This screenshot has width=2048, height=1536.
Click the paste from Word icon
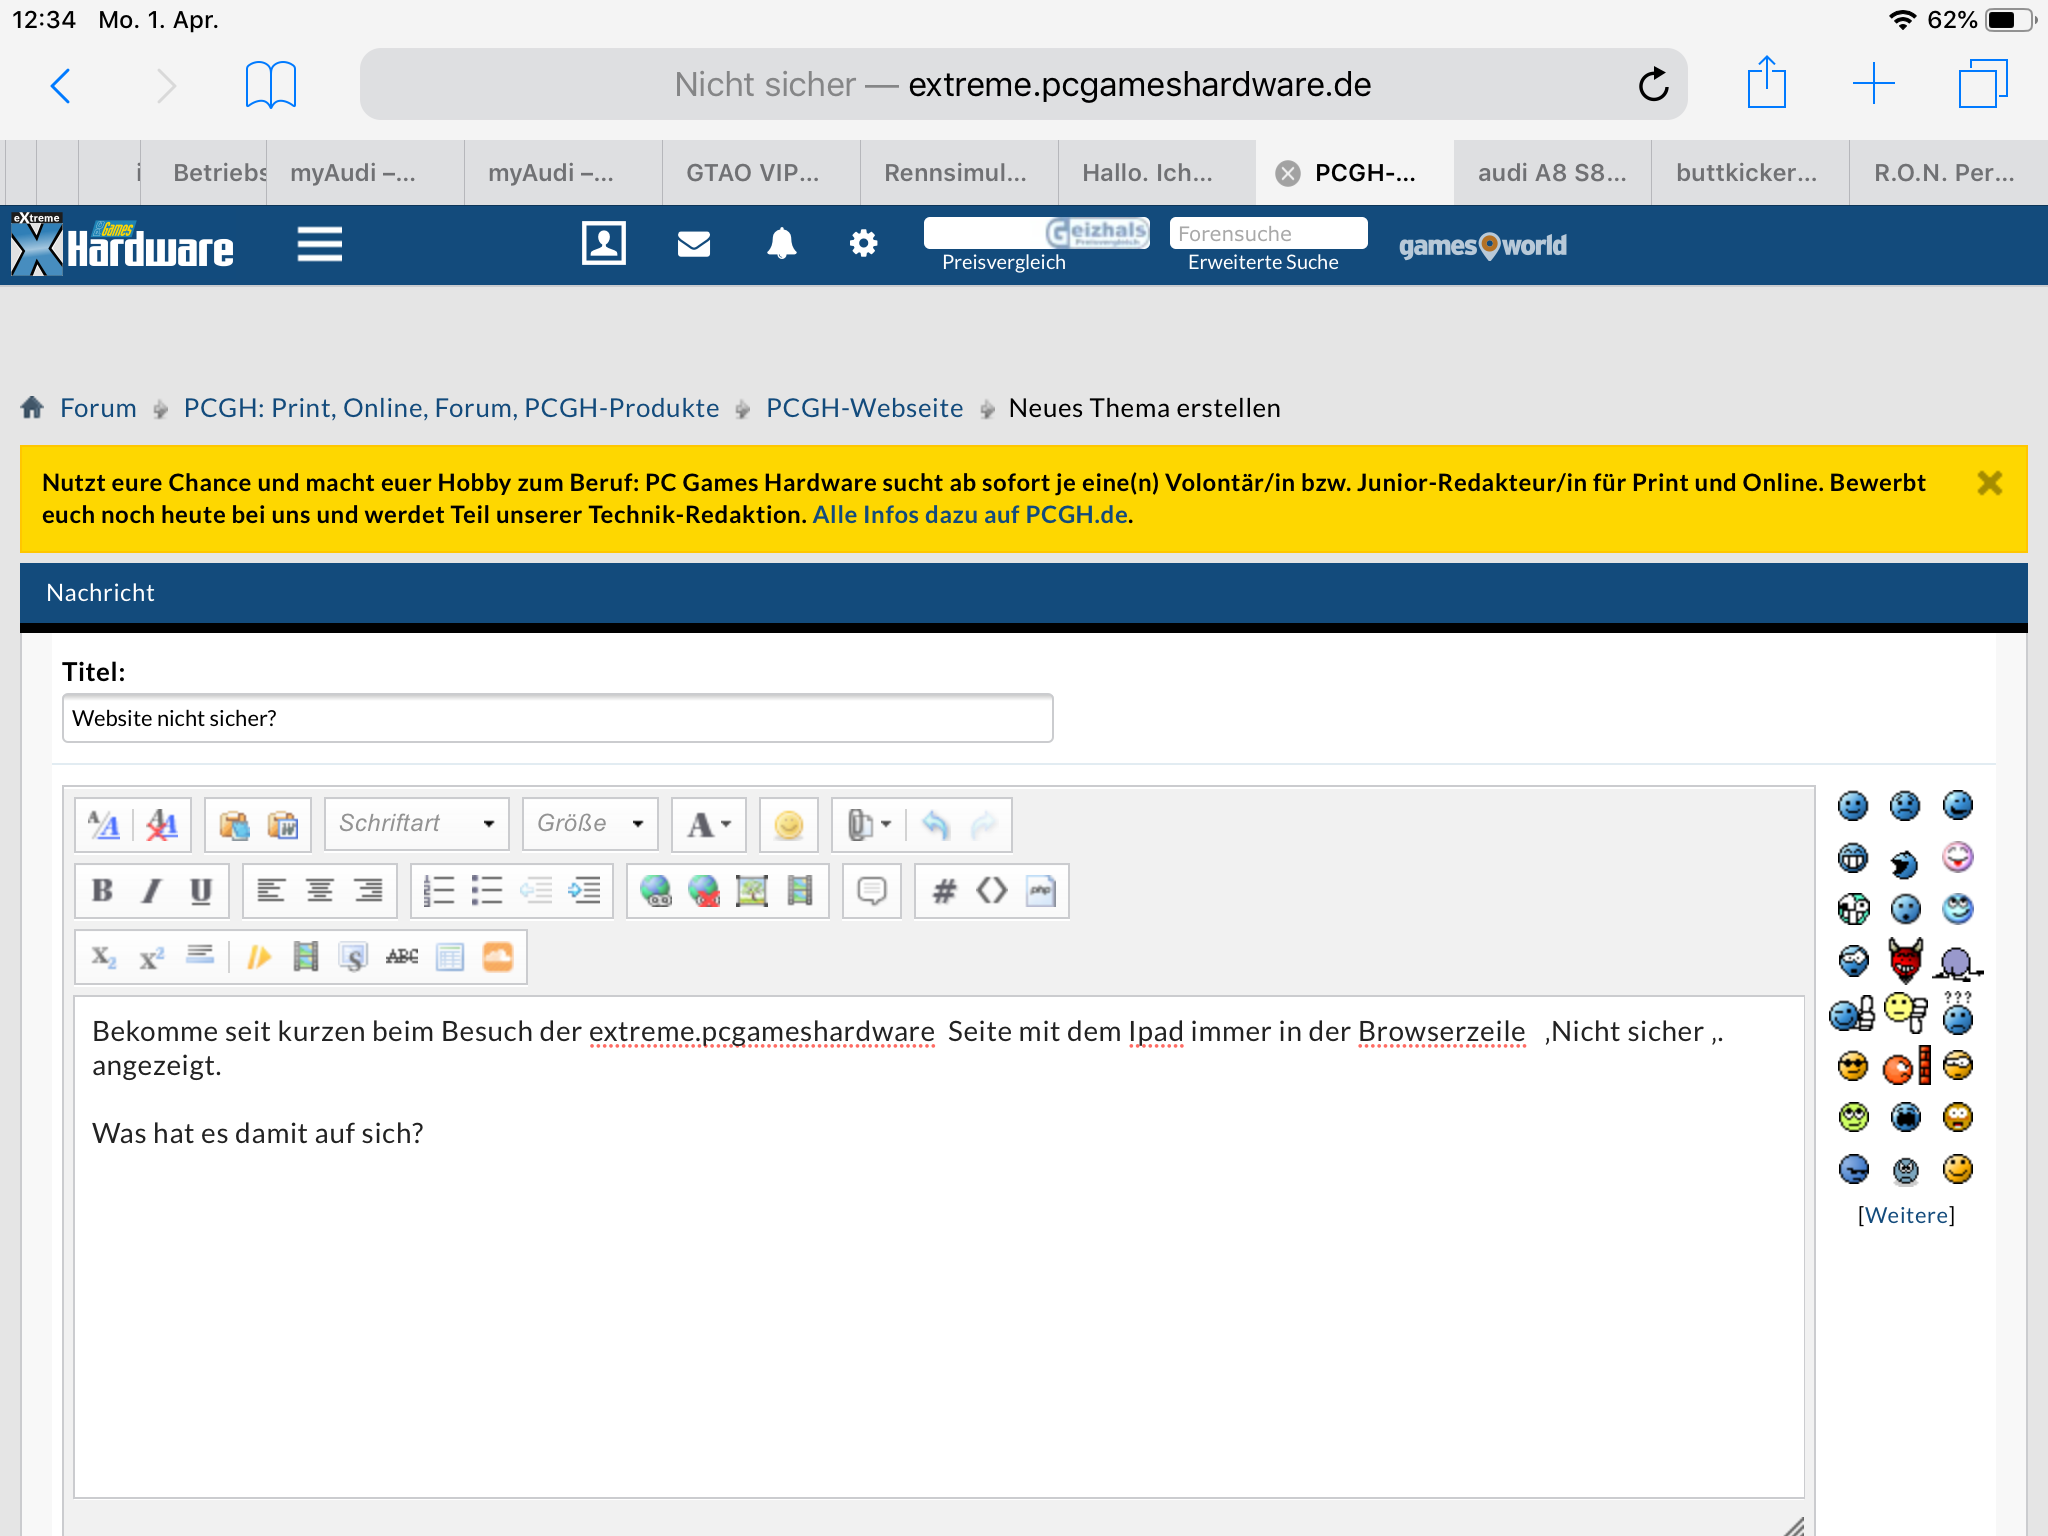[x=283, y=825]
